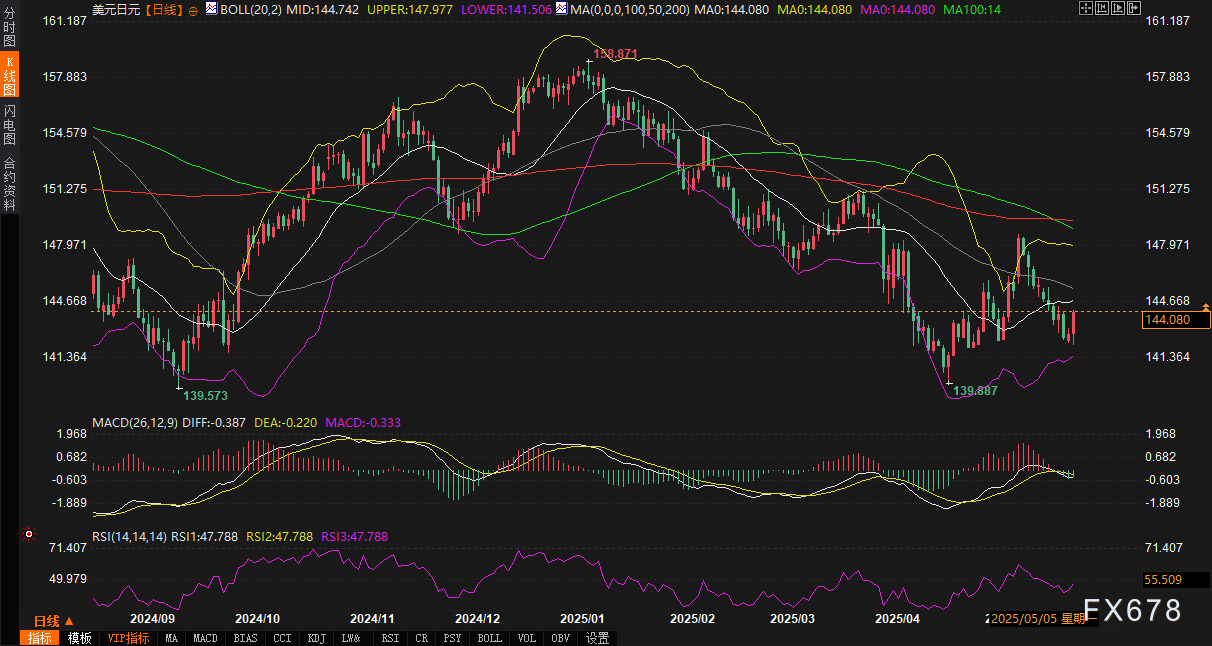Switch to the 模板 tab at bottom
The width and height of the screenshot is (1212, 646).
pyautogui.click(x=80, y=638)
